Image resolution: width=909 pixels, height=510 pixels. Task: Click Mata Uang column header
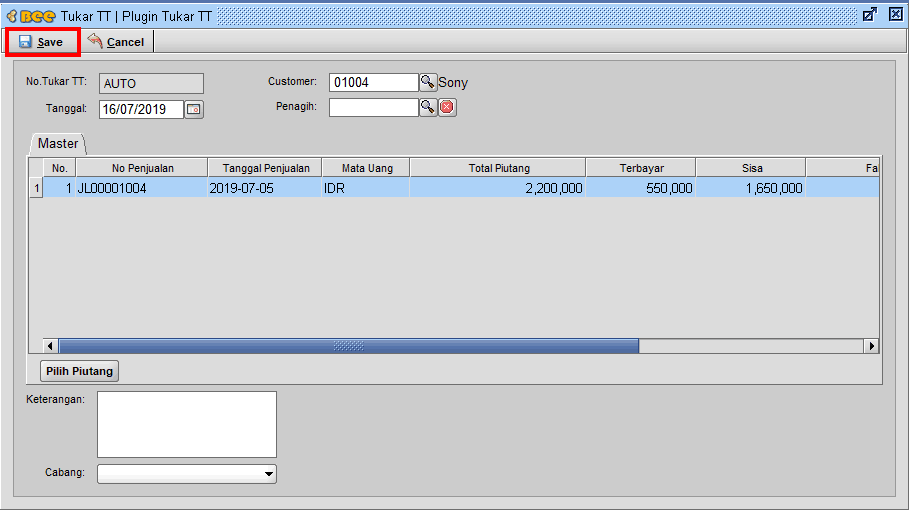pyautogui.click(x=367, y=168)
